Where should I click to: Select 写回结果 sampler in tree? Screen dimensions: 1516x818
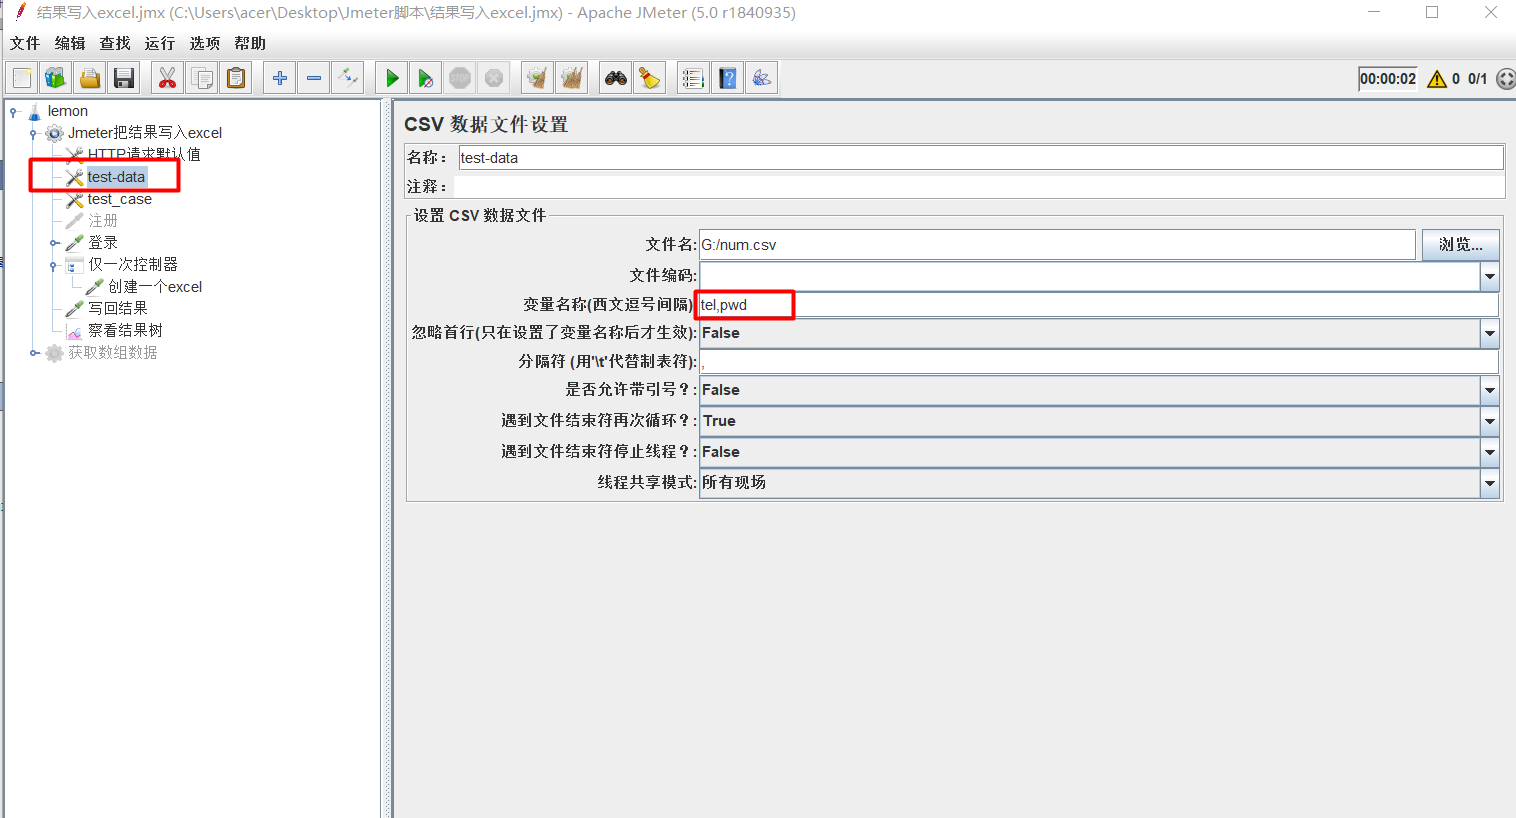(118, 309)
